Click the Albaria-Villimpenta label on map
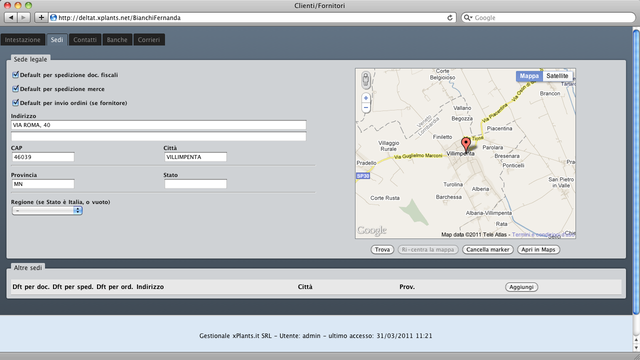This screenshot has height=360, width=640. click(489, 213)
